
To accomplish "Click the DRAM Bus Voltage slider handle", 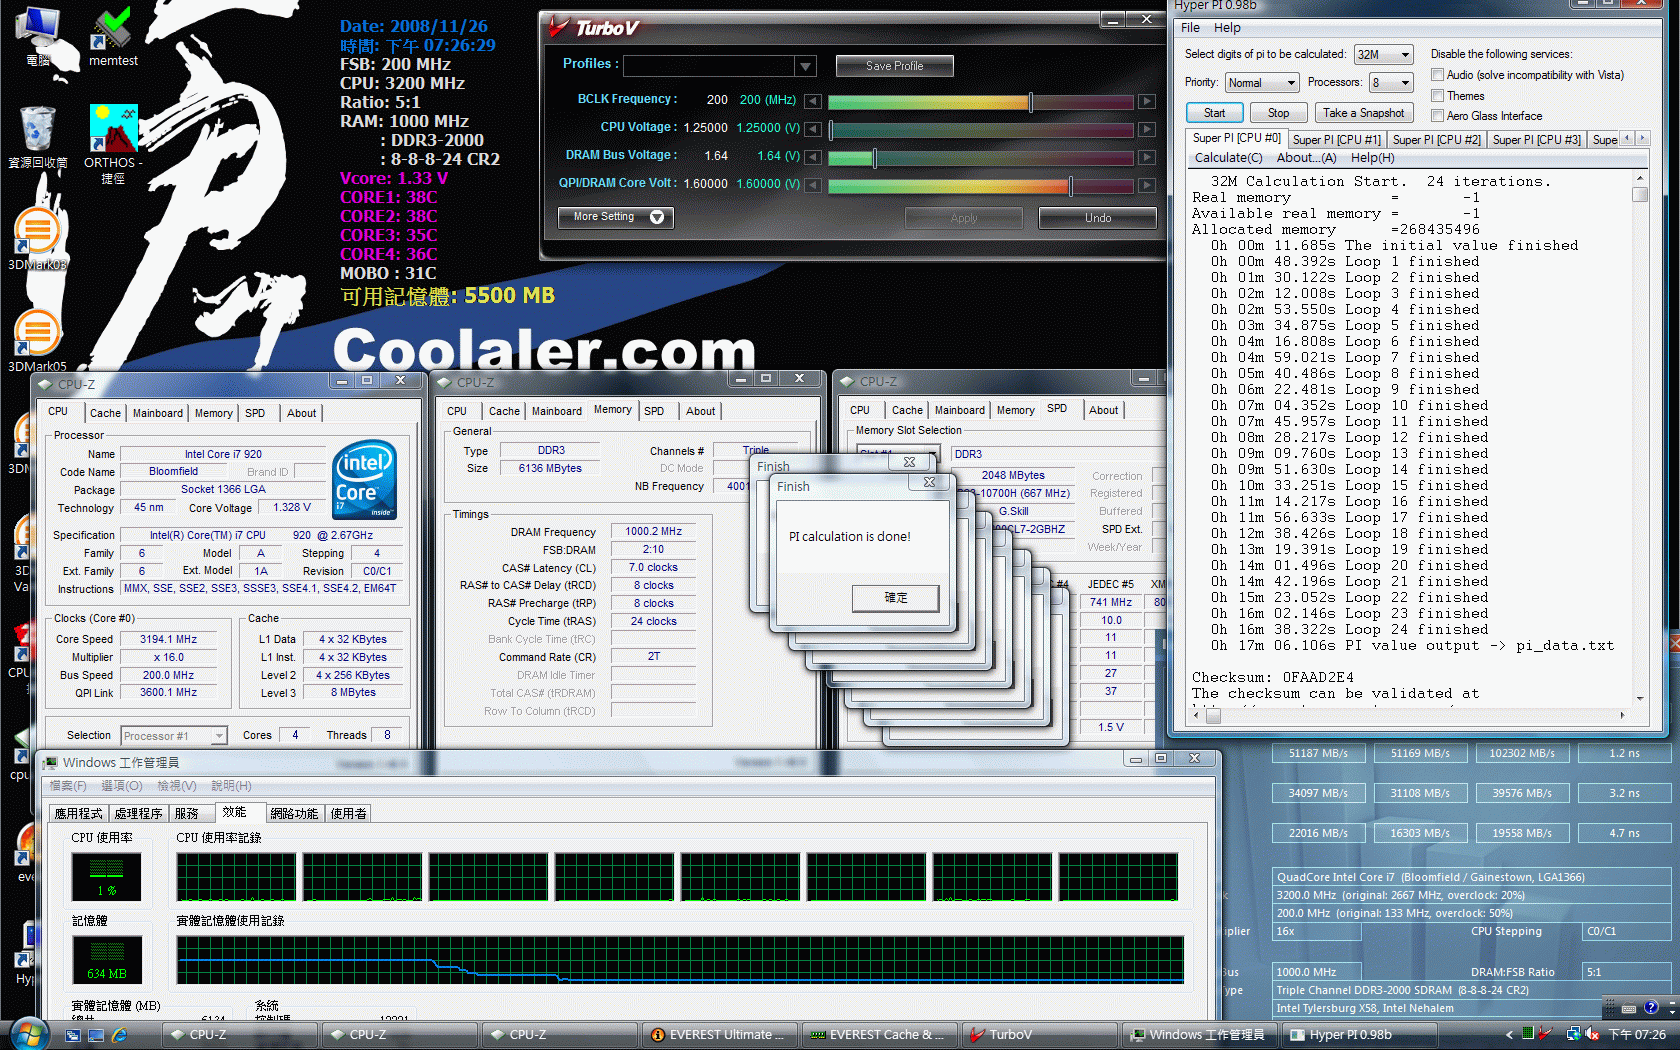I will point(874,157).
